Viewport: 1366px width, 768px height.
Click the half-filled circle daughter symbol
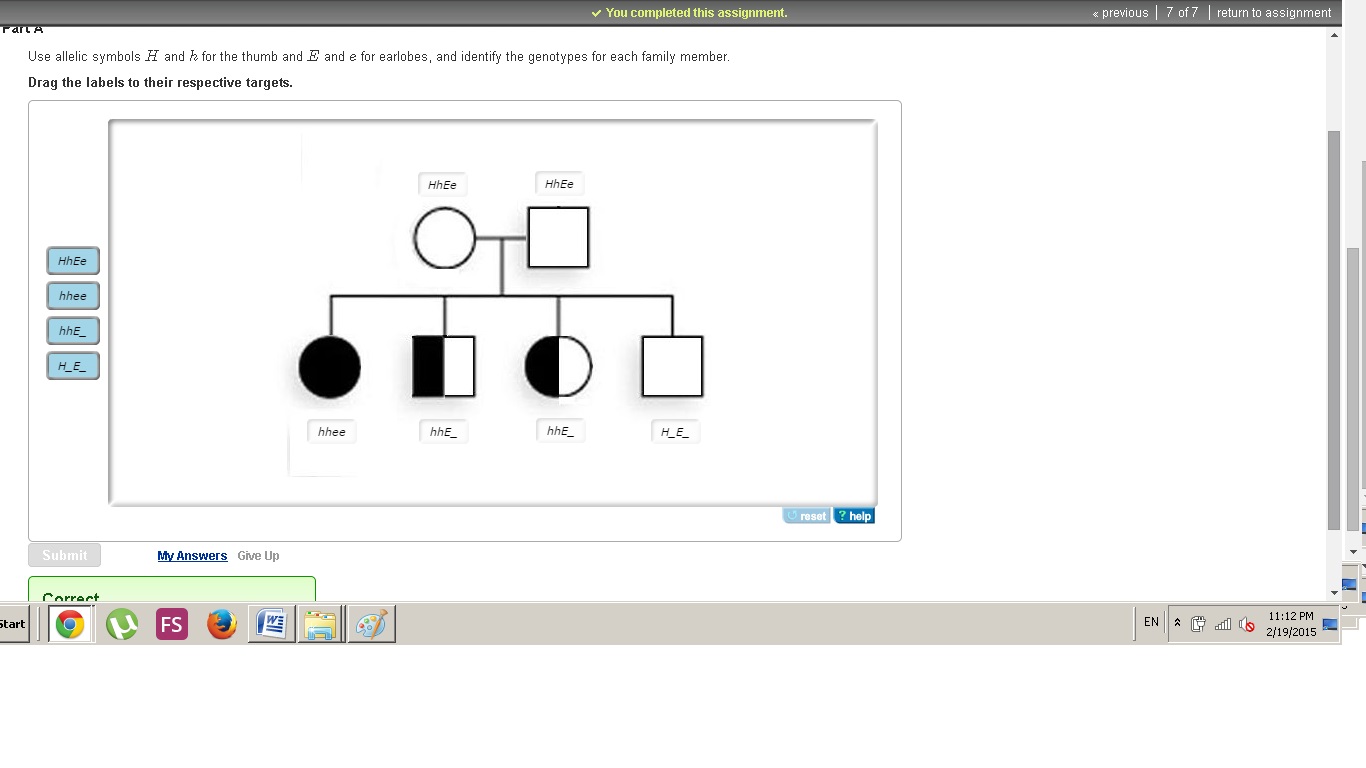coord(558,366)
